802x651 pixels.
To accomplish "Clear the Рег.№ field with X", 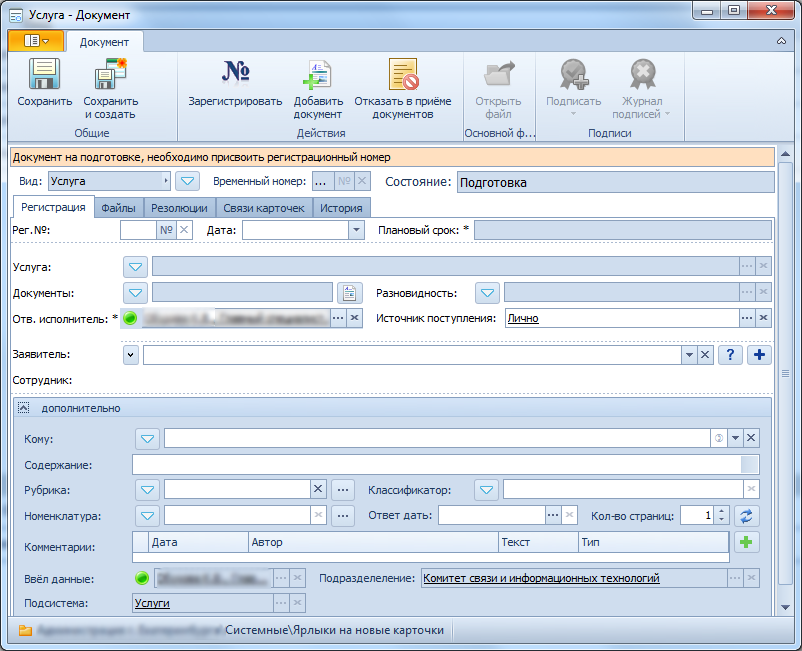I will click(184, 230).
